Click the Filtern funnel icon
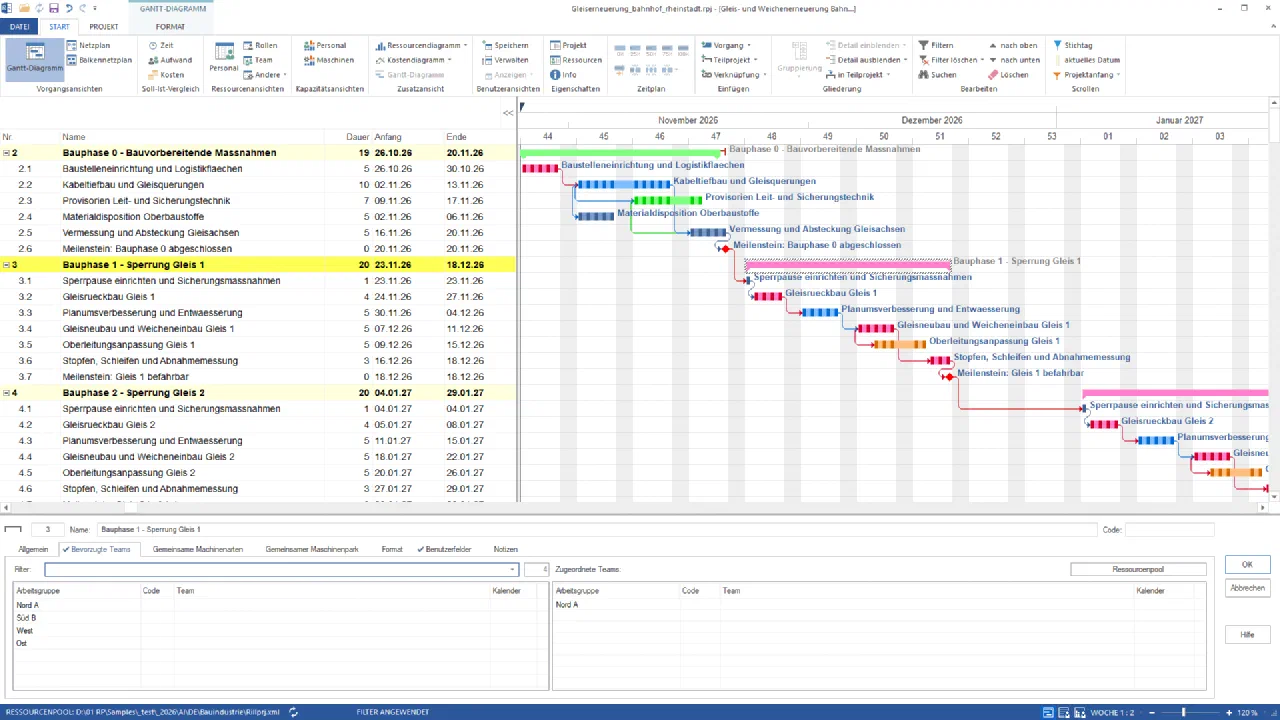Viewport: 1280px width, 720px height. tap(922, 45)
